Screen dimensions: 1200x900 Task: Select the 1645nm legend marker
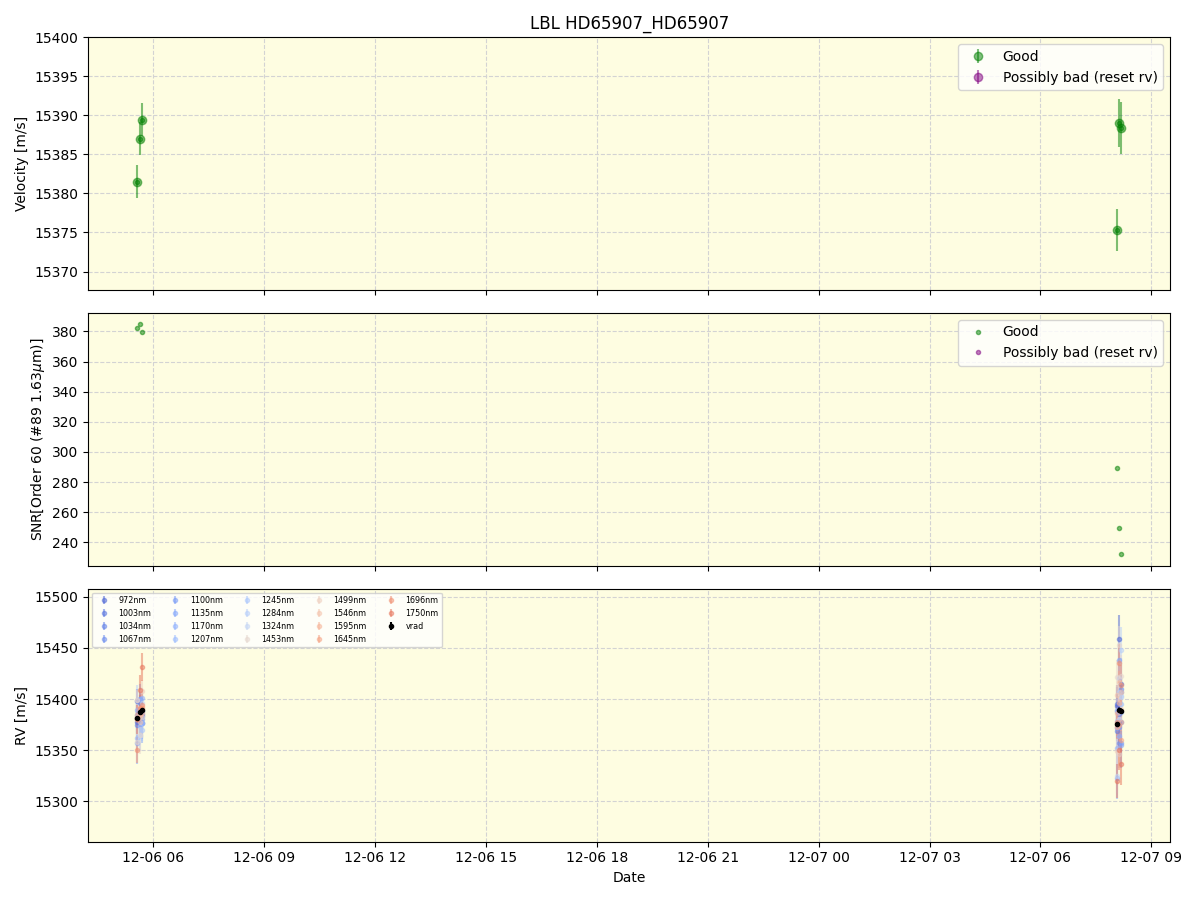(x=319, y=639)
